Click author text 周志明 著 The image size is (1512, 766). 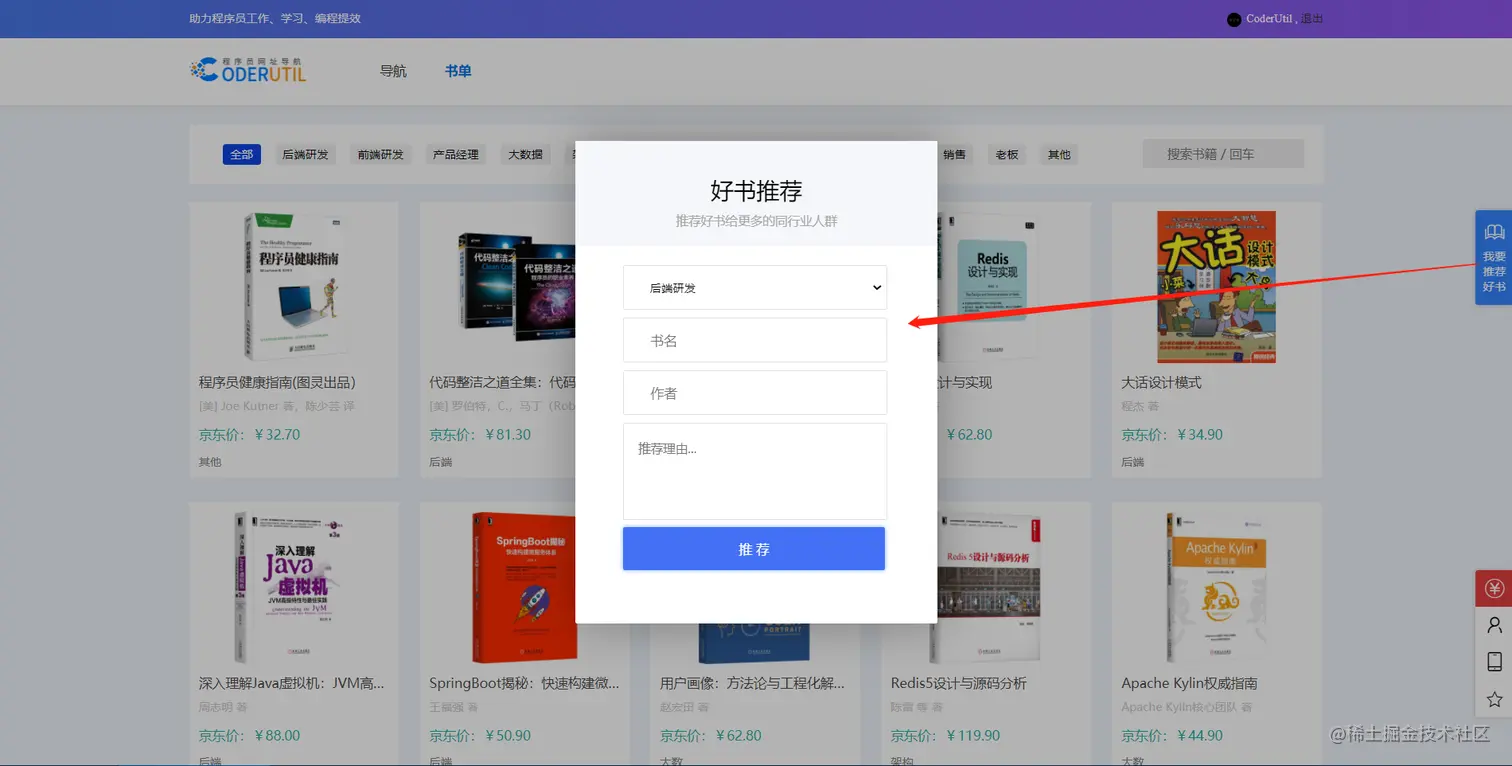pyautogui.click(x=223, y=707)
